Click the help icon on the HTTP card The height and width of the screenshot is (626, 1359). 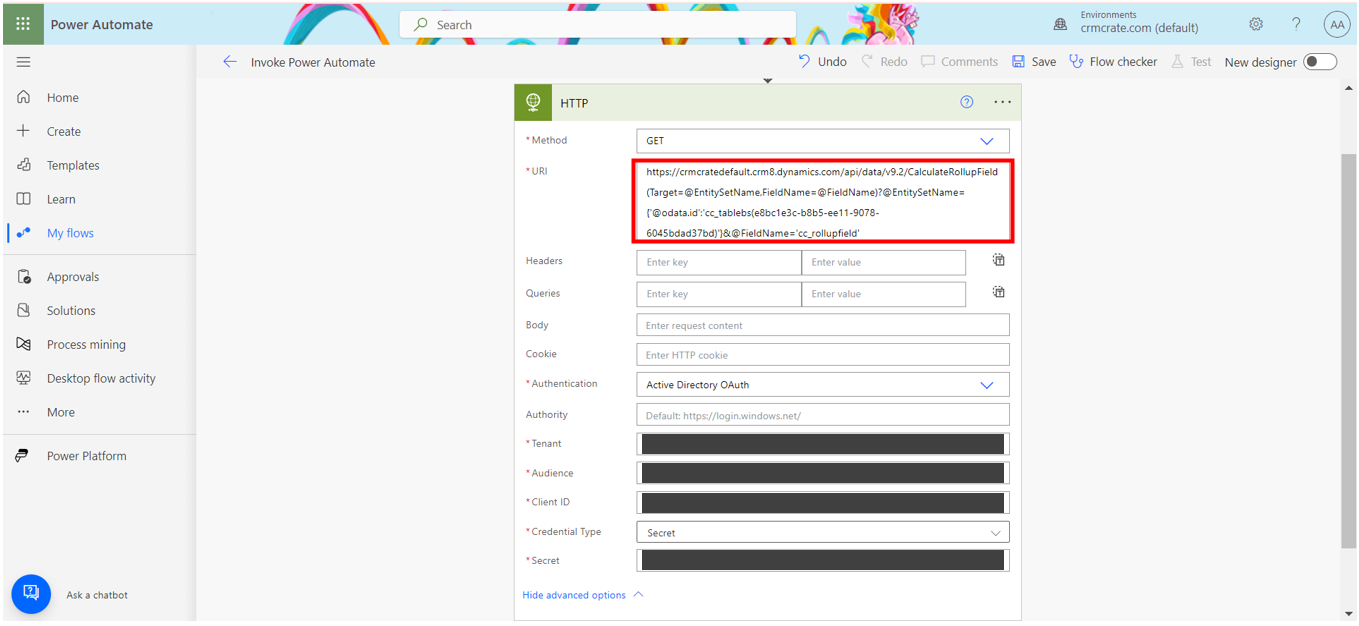pyautogui.click(x=966, y=102)
